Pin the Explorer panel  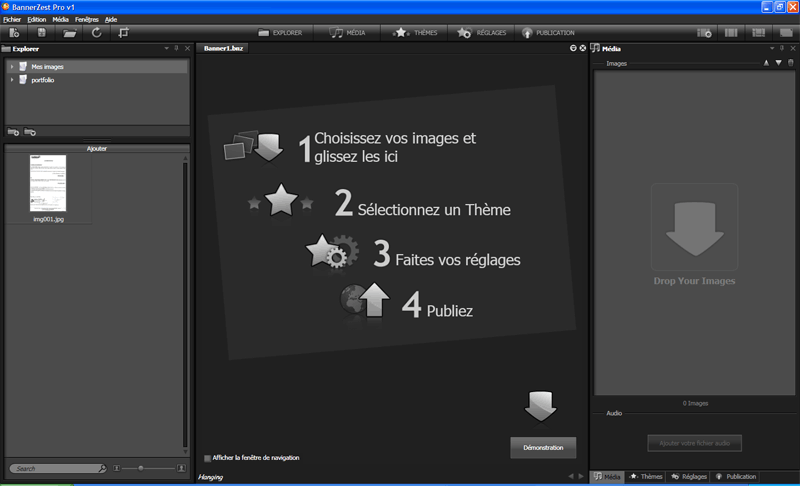click(177, 48)
